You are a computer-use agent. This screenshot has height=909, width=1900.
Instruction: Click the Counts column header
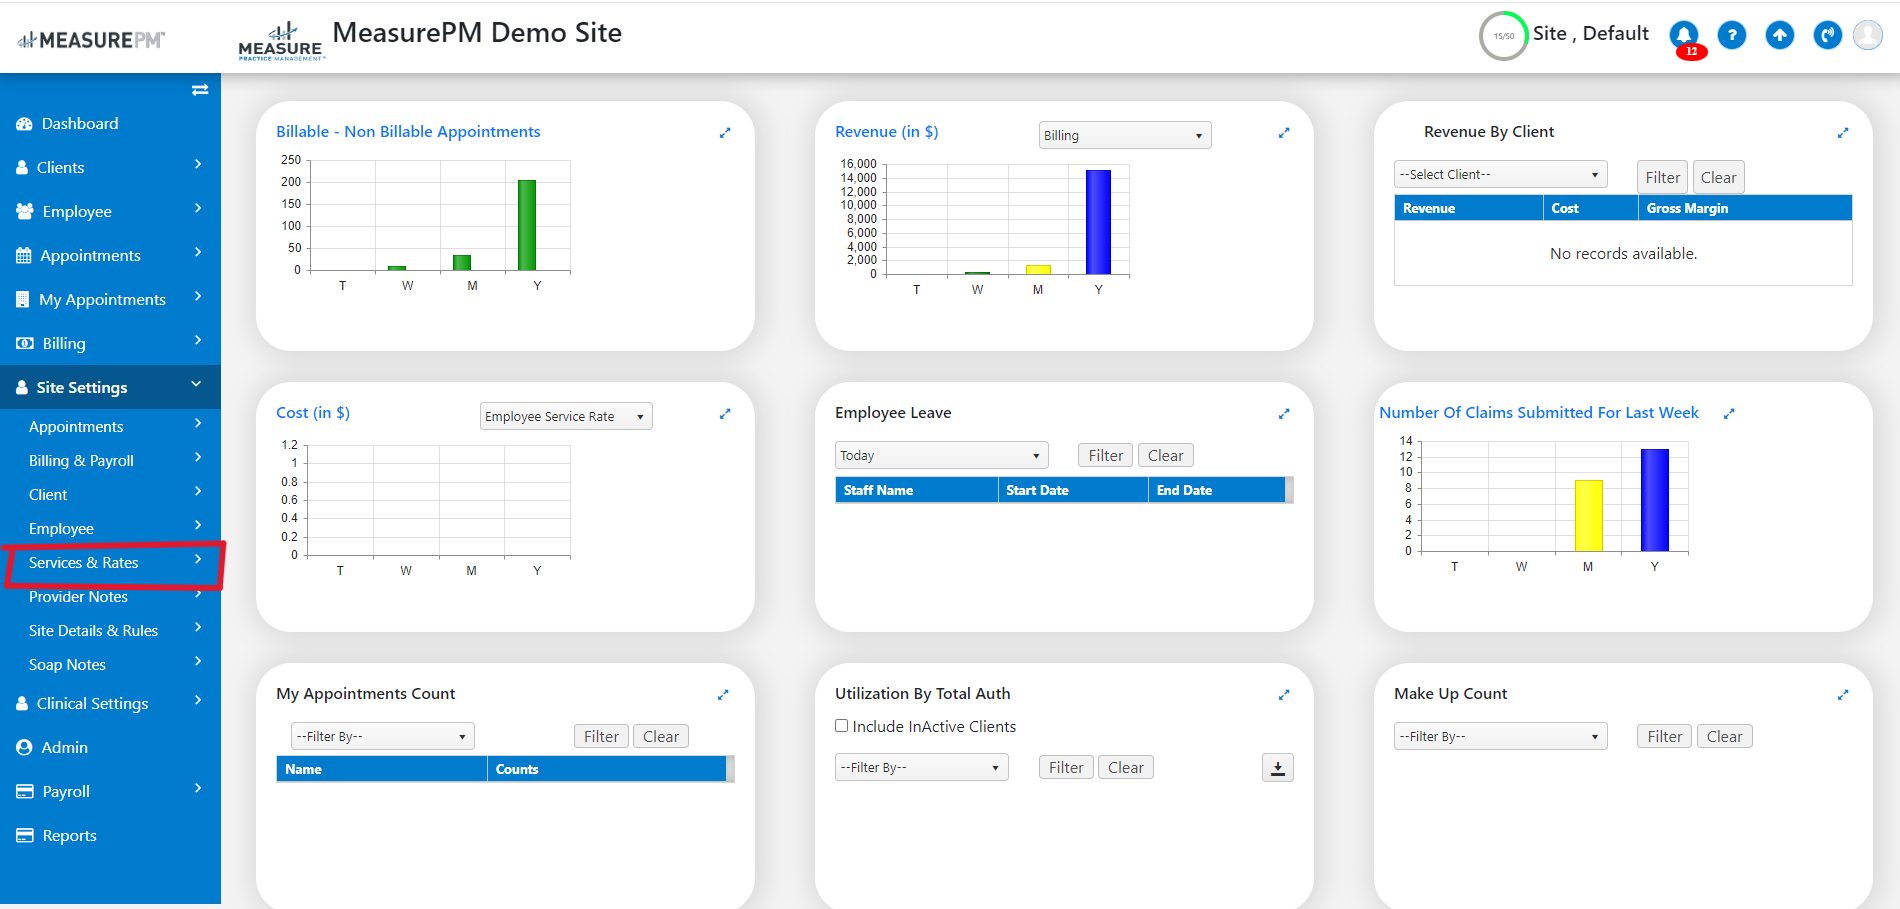tap(606, 769)
